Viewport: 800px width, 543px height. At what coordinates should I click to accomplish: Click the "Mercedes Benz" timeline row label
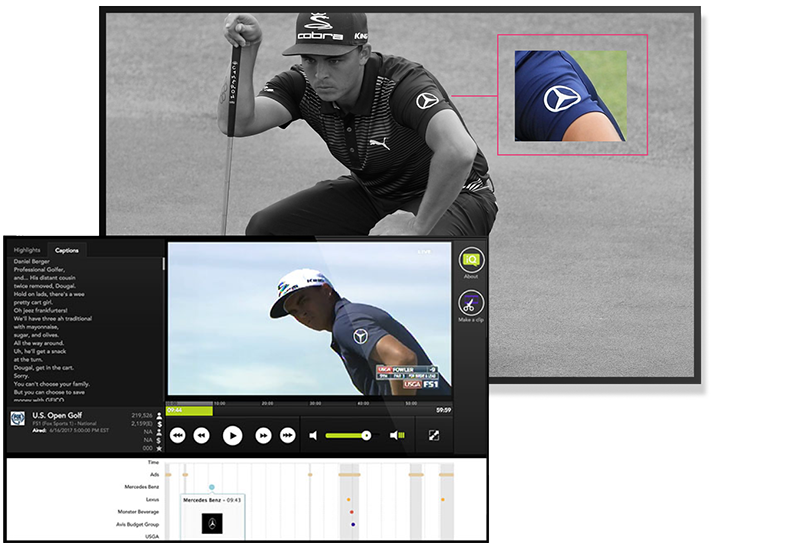pos(142,487)
